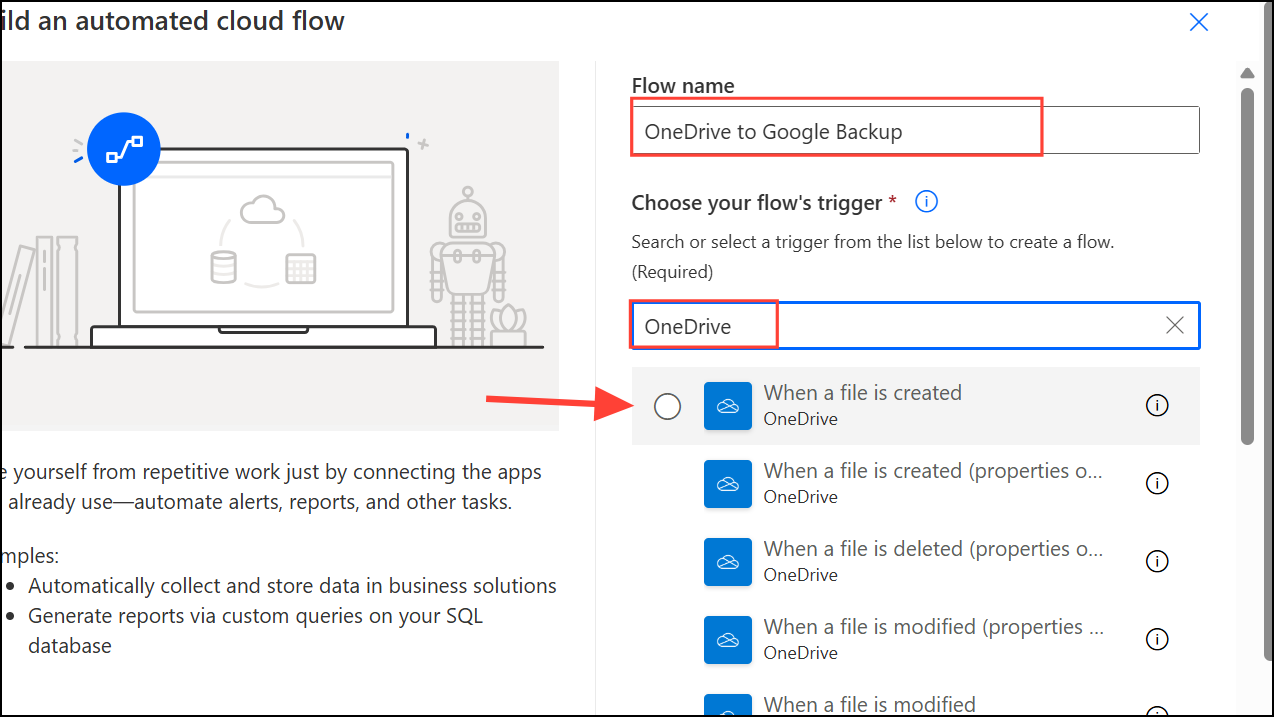Choose 'When a file is deleted (properties o...' trigger
This screenshot has height=717, width=1274.
pos(916,562)
